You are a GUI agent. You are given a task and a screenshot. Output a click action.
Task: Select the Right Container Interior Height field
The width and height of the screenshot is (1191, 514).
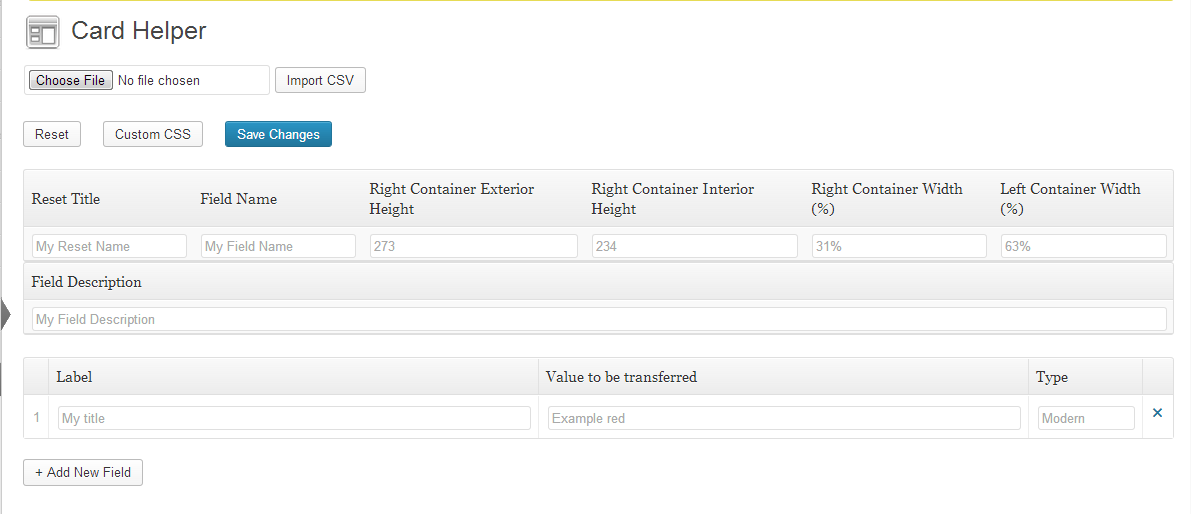point(694,246)
